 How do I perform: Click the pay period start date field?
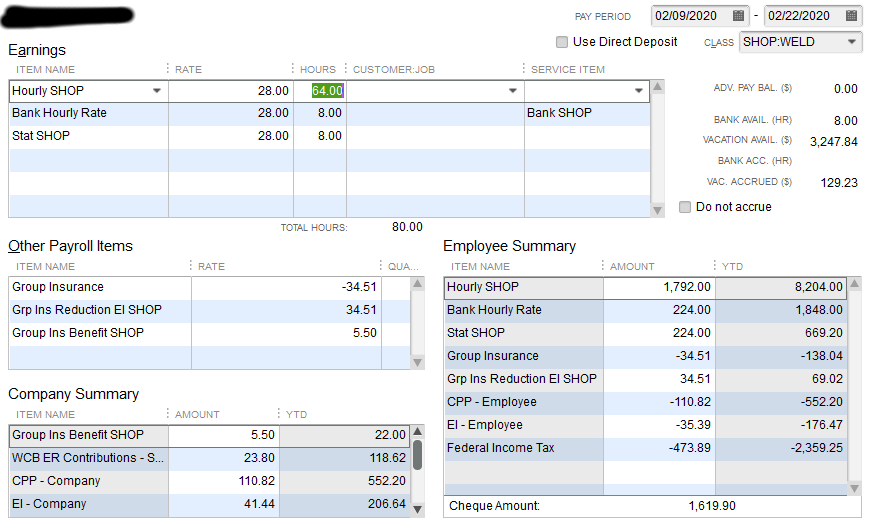(x=690, y=16)
